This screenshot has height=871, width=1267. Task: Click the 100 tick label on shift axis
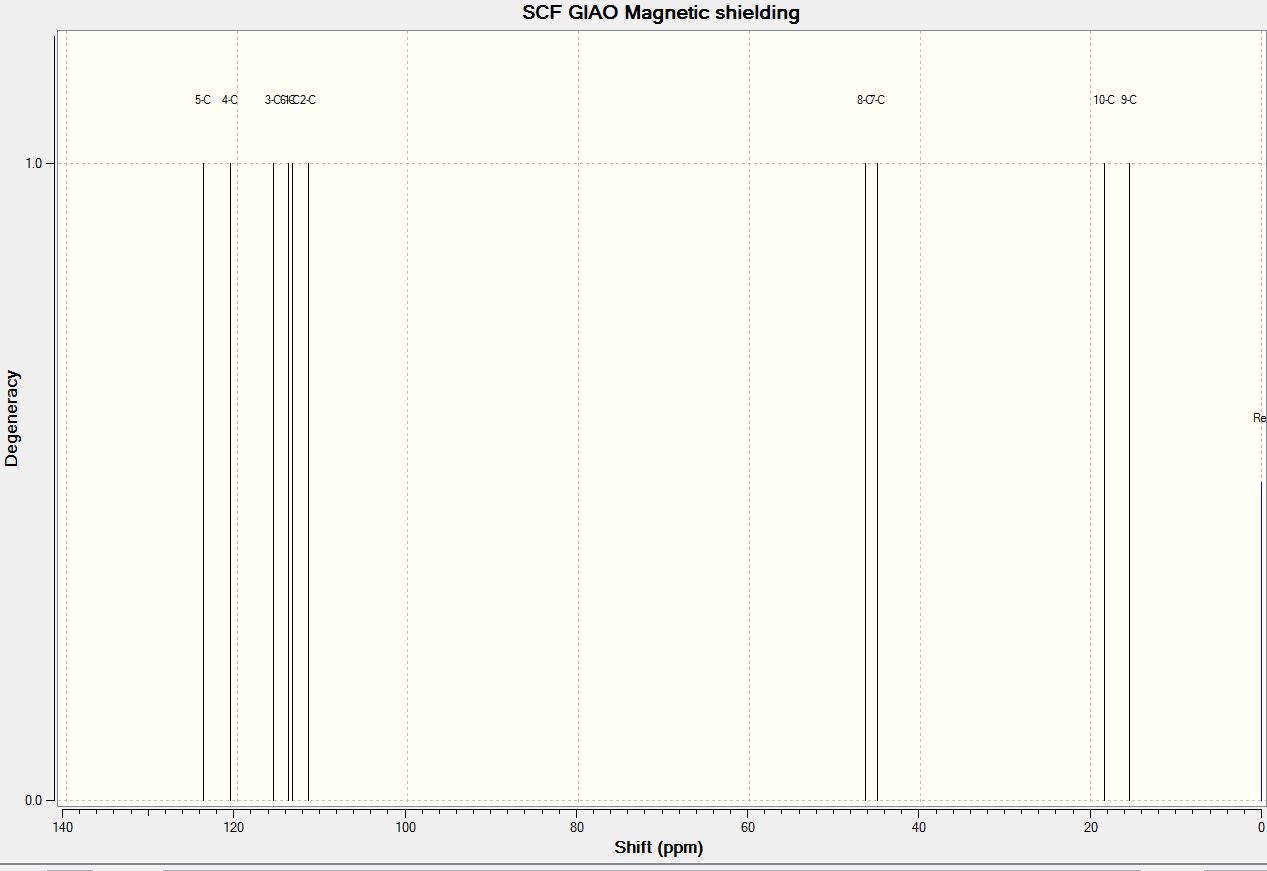click(x=405, y=827)
